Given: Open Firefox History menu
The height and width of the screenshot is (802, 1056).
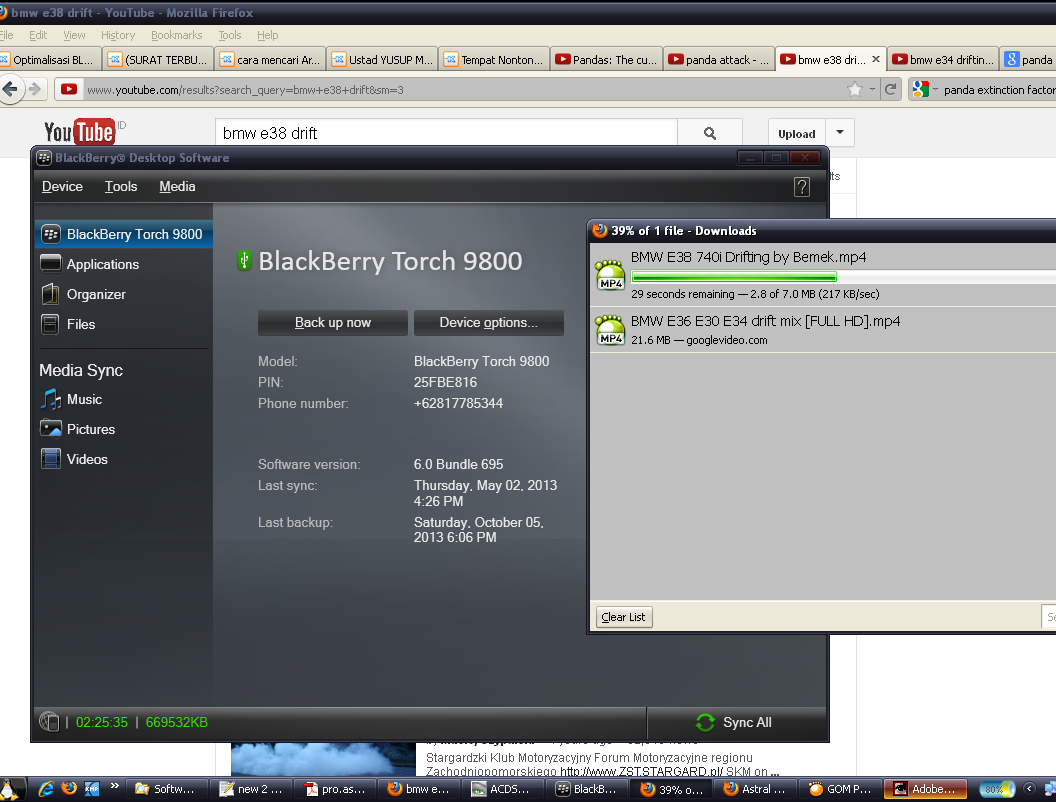Looking at the screenshot, I should pyautogui.click(x=118, y=35).
